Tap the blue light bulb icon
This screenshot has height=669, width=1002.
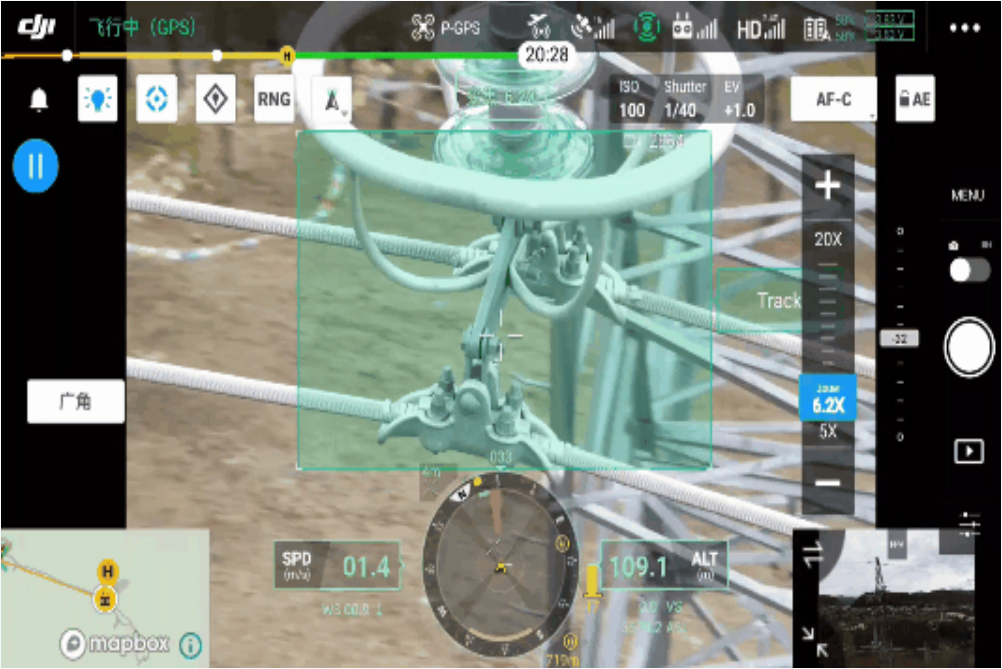pyautogui.click(x=97, y=99)
